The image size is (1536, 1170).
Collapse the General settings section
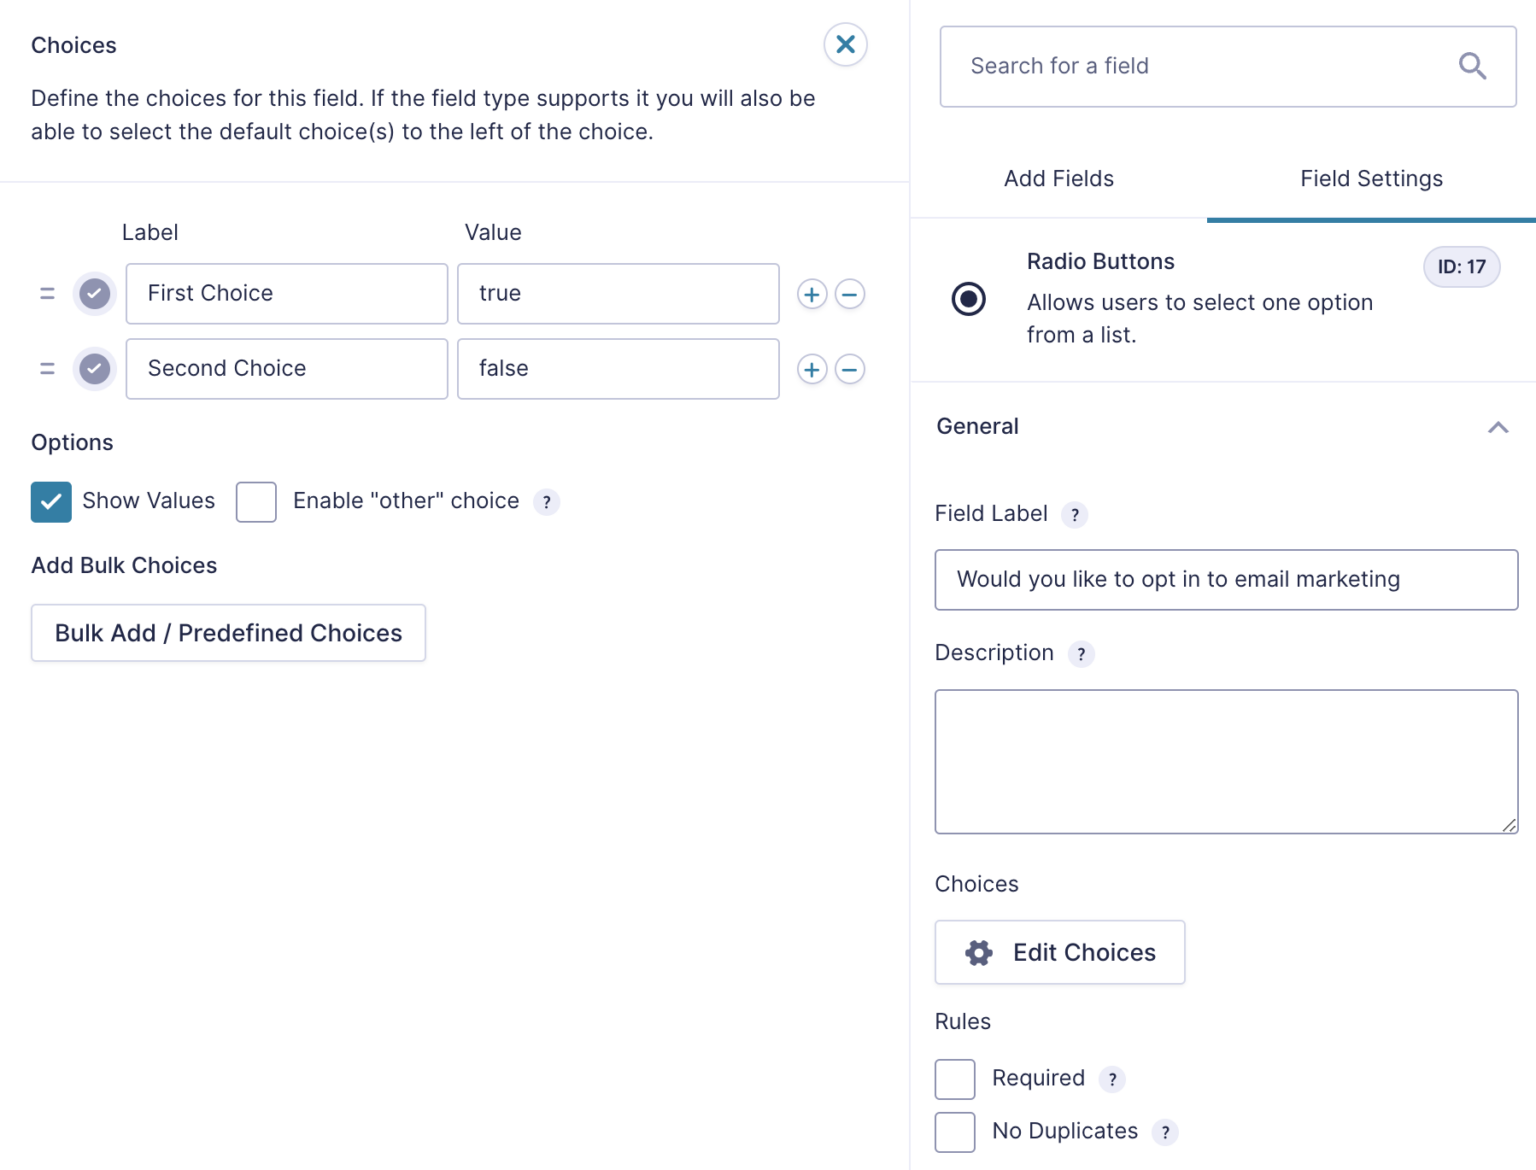(1497, 426)
